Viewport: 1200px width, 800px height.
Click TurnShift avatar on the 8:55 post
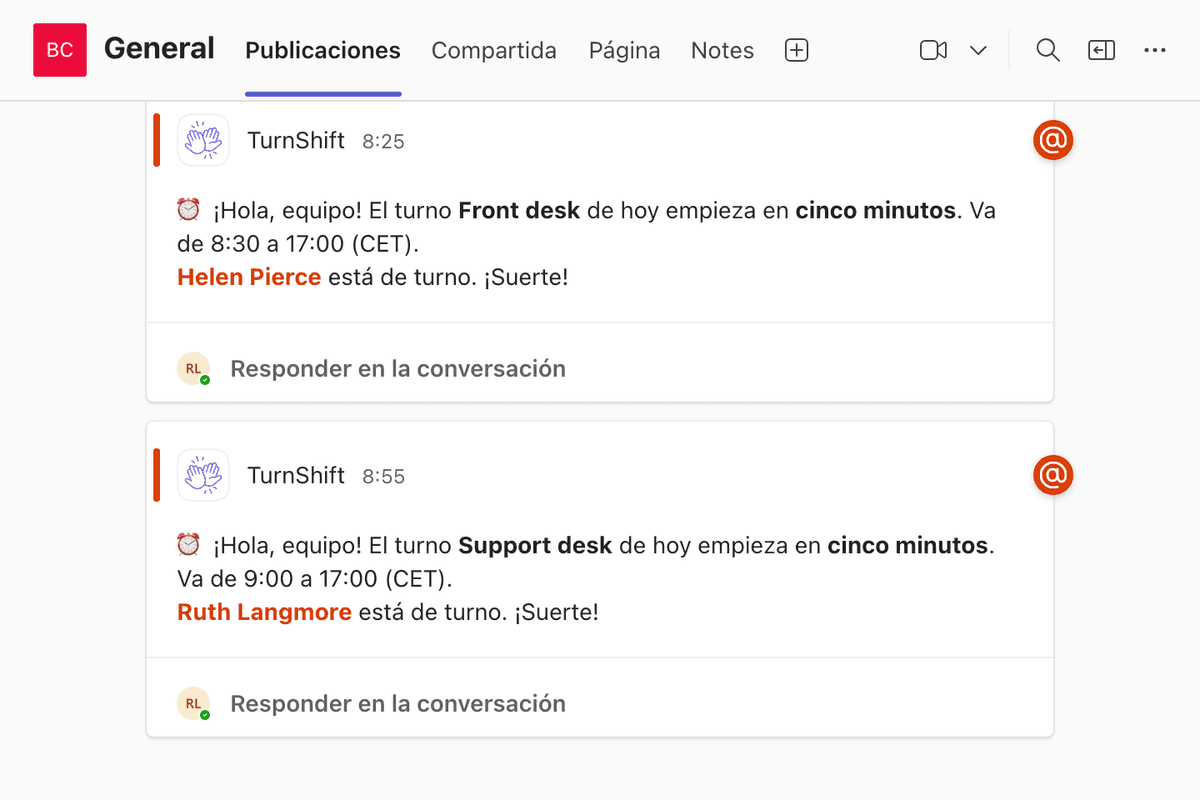click(x=203, y=475)
